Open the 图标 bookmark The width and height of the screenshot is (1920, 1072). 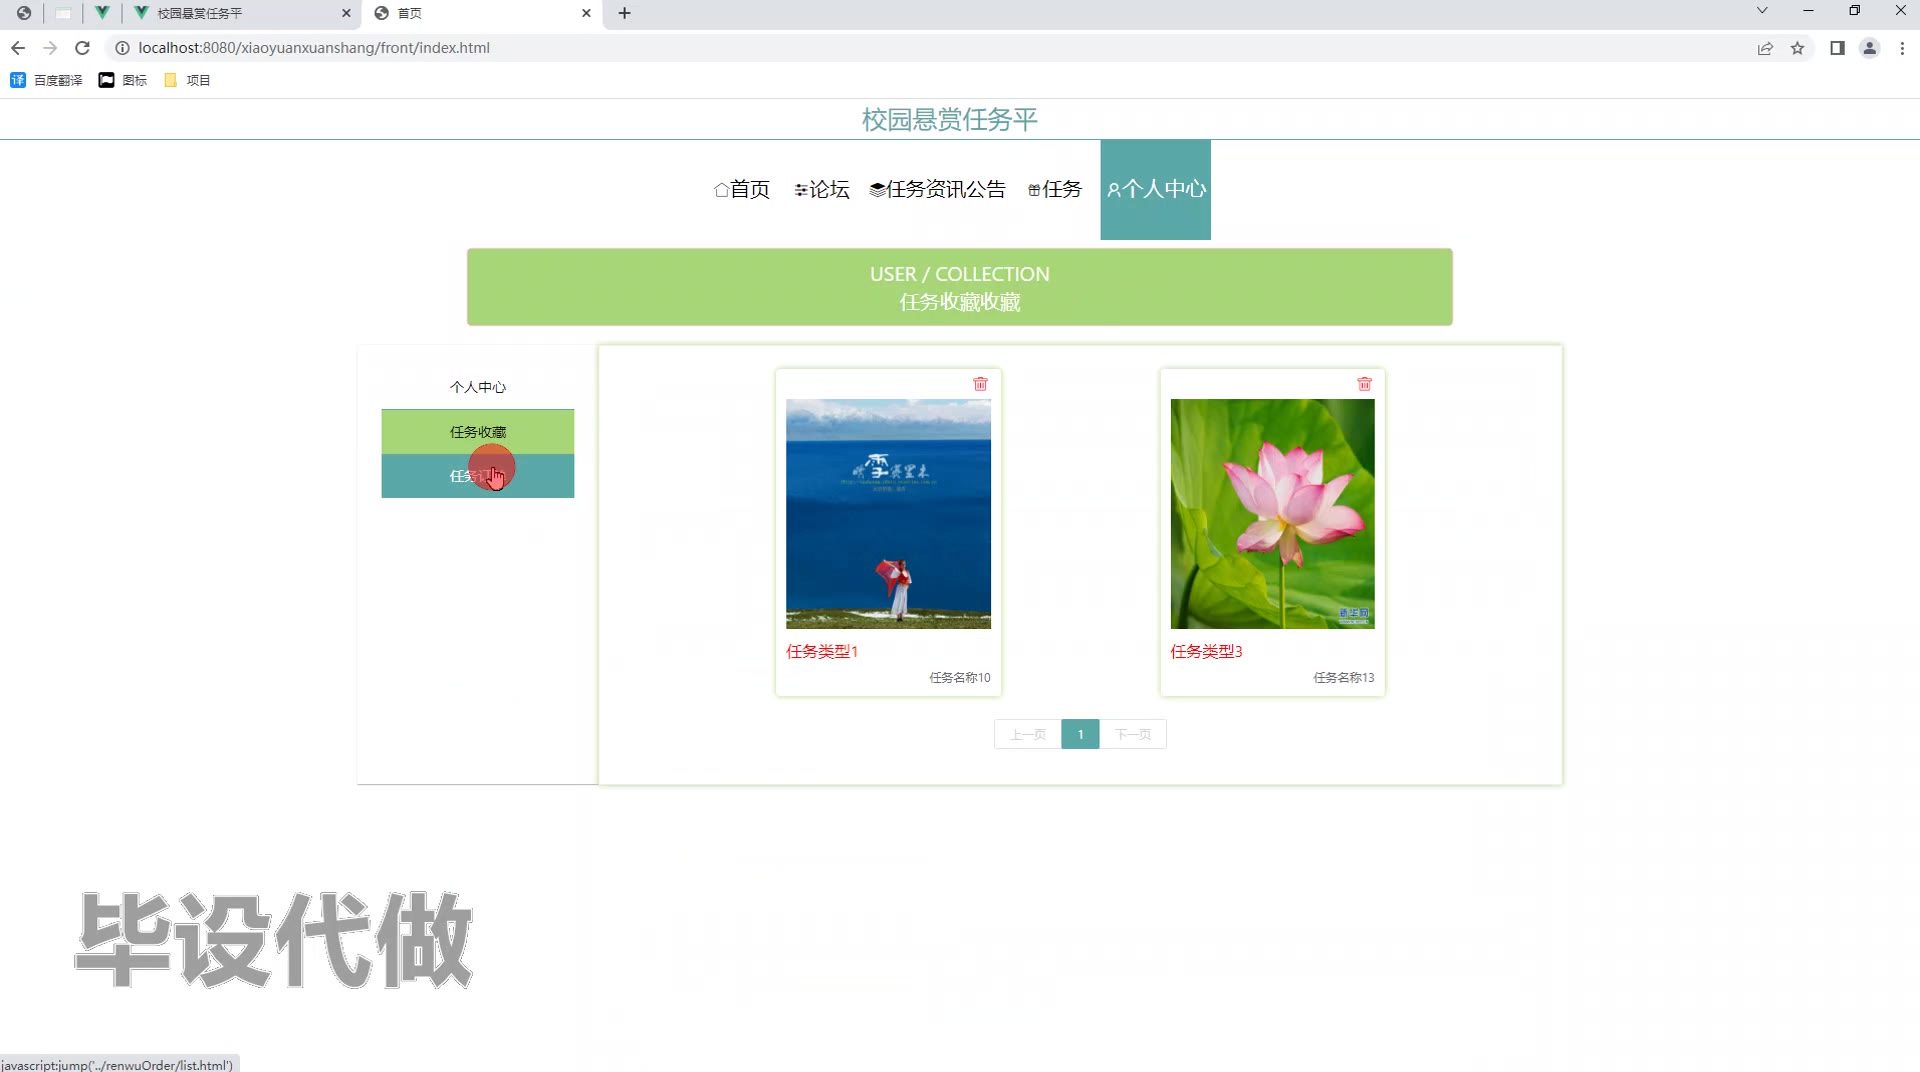(x=122, y=80)
